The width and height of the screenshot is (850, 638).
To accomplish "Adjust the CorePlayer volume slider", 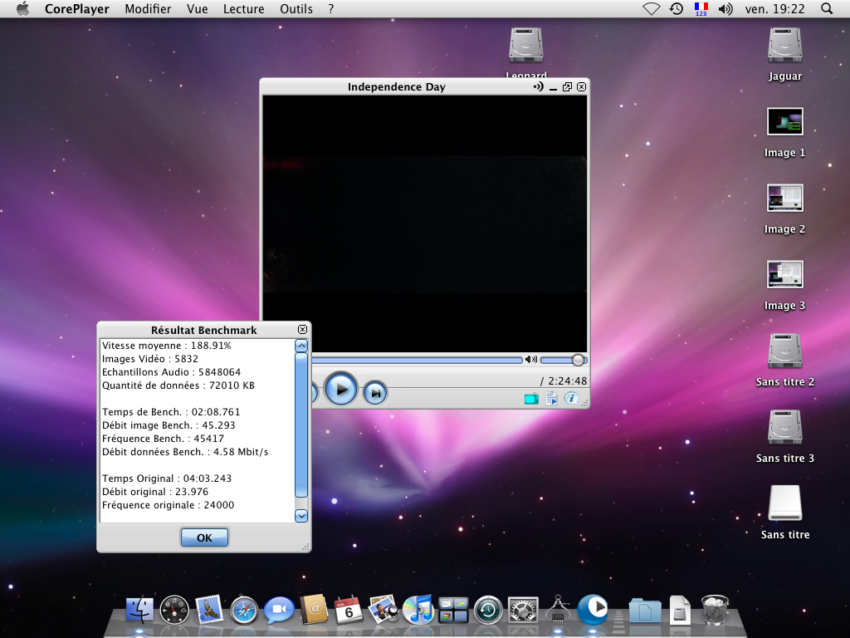I will tap(564, 360).
